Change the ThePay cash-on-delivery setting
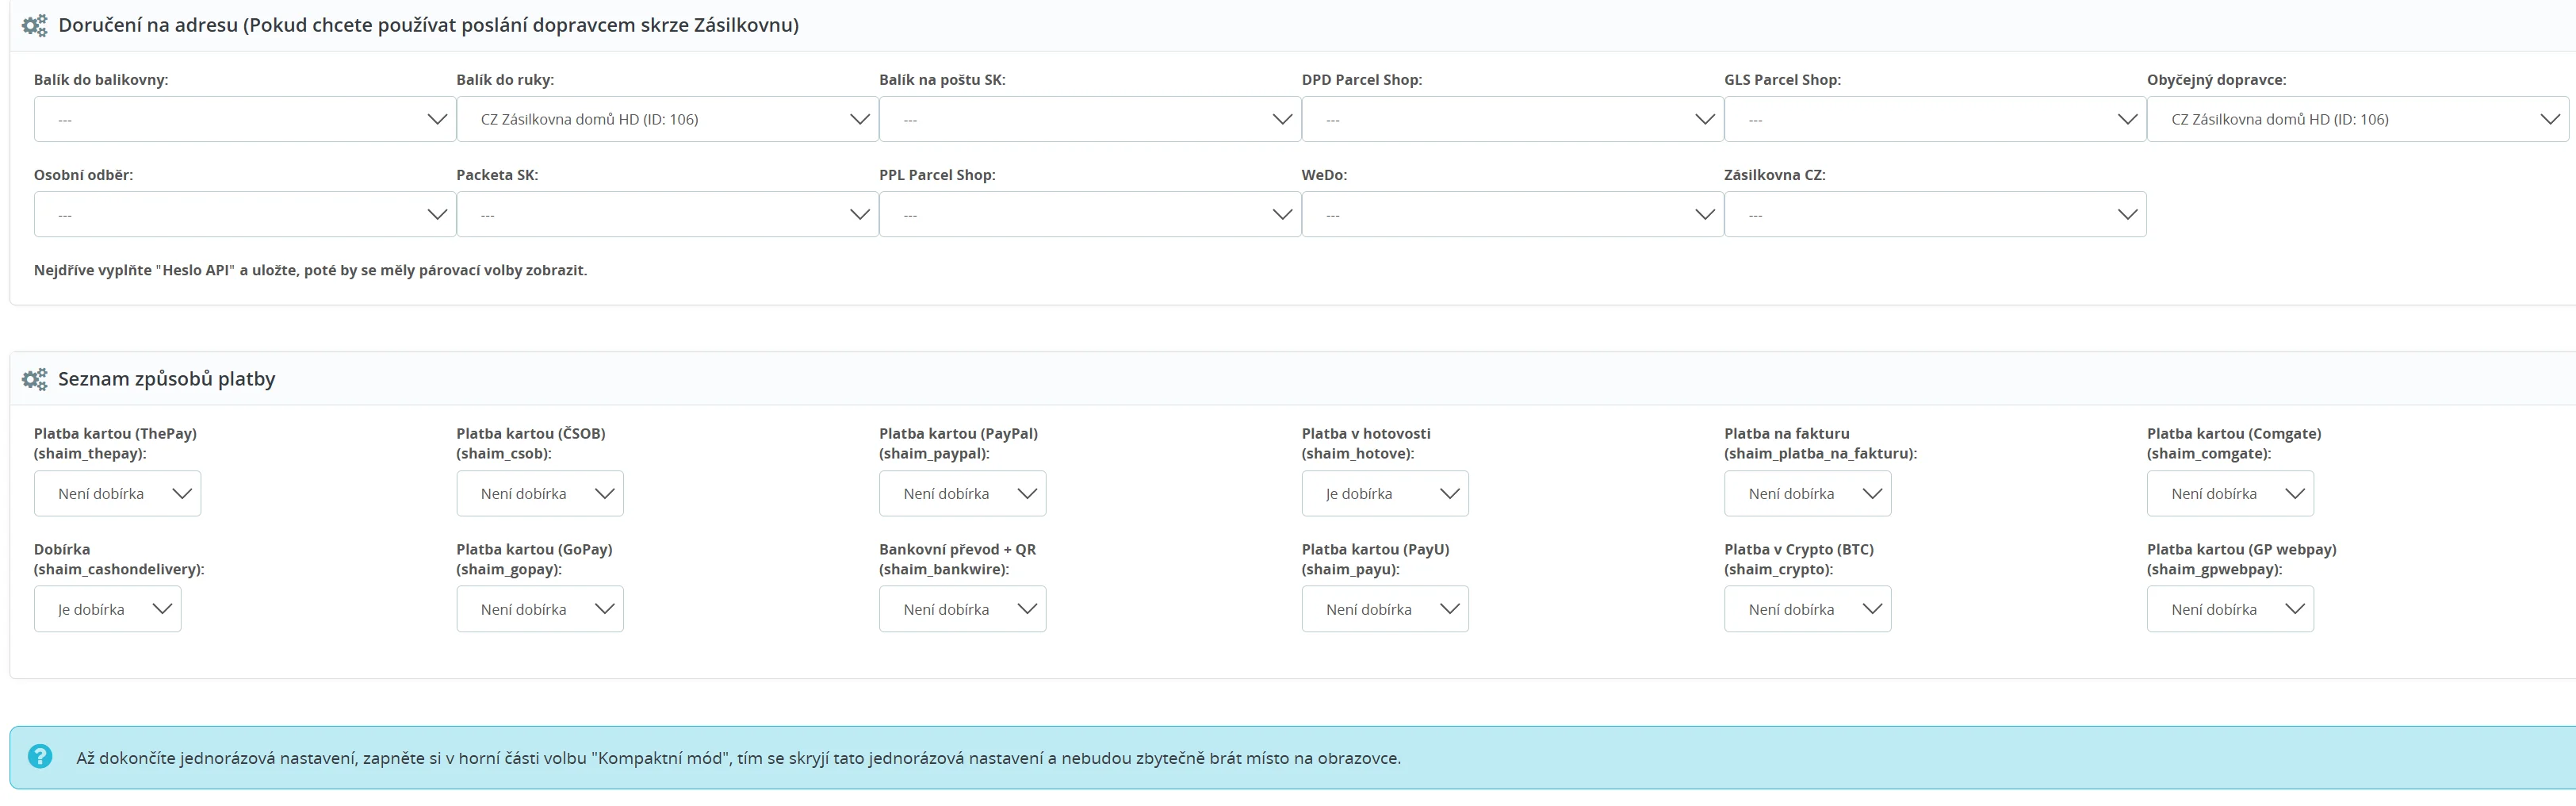The height and width of the screenshot is (806, 2576). point(117,493)
